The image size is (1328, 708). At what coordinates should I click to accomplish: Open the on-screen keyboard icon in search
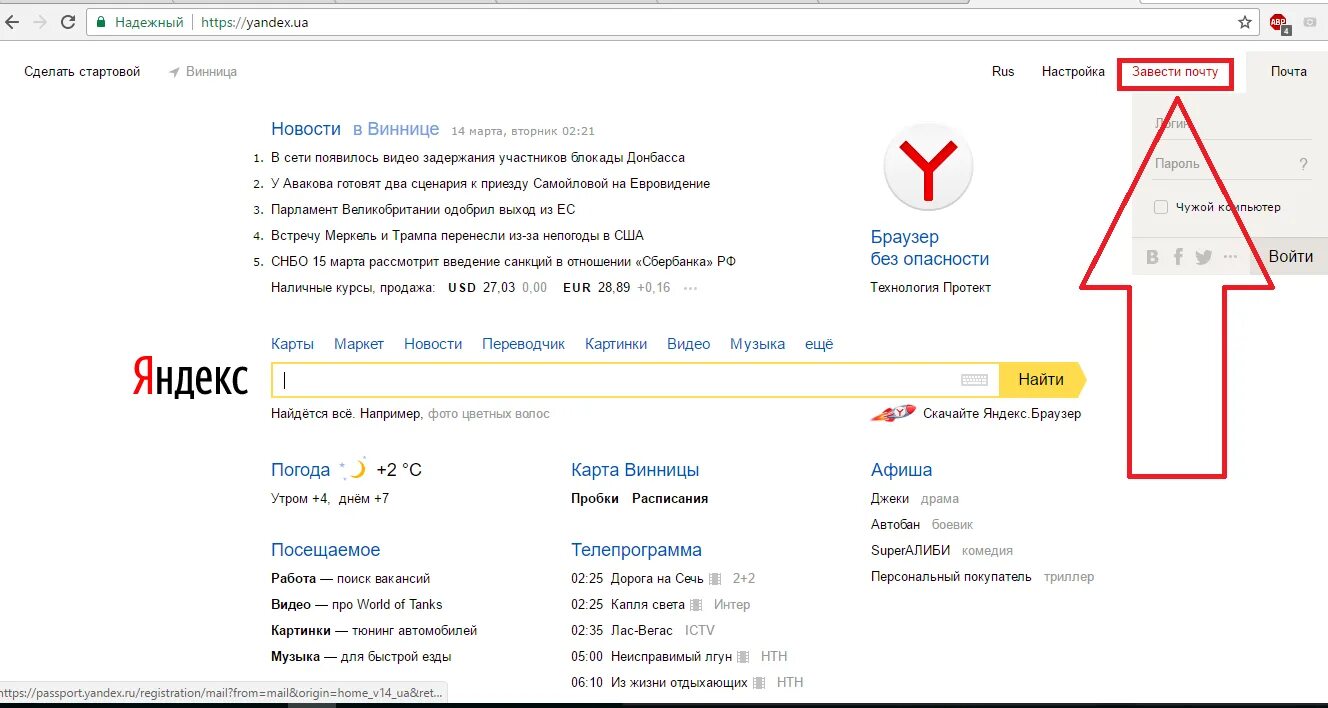[x=974, y=380]
